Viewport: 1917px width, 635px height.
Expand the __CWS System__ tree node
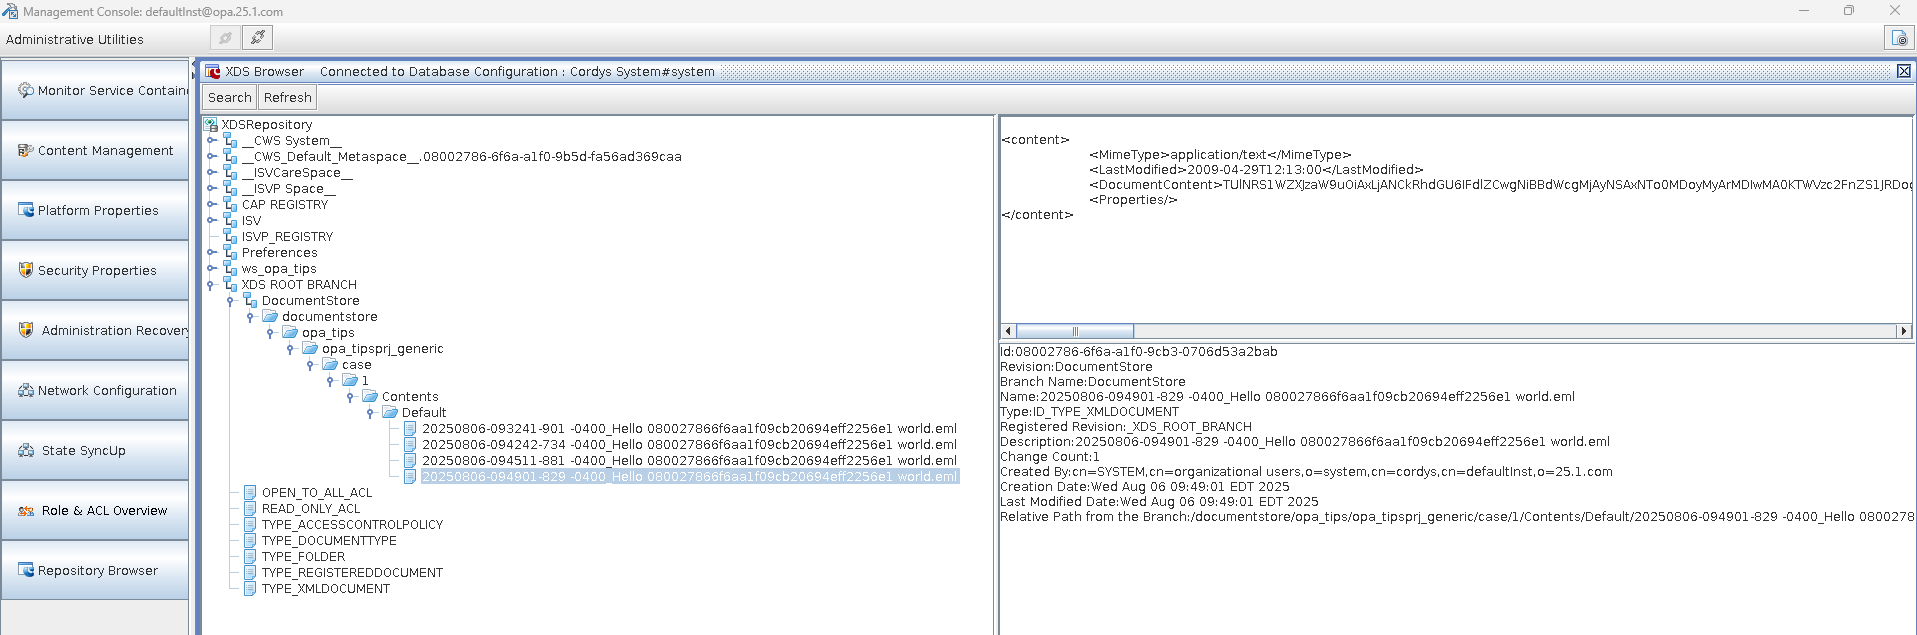click(x=211, y=141)
